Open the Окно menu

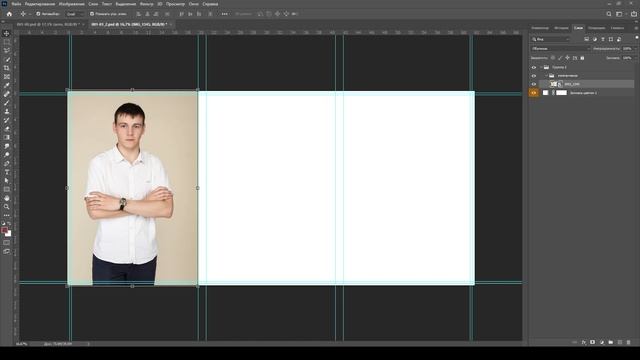pos(193,4)
